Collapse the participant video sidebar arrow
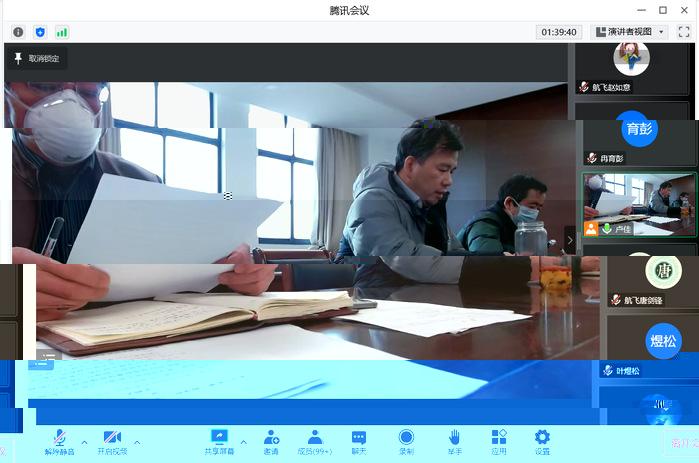The image size is (699, 463). tap(570, 240)
